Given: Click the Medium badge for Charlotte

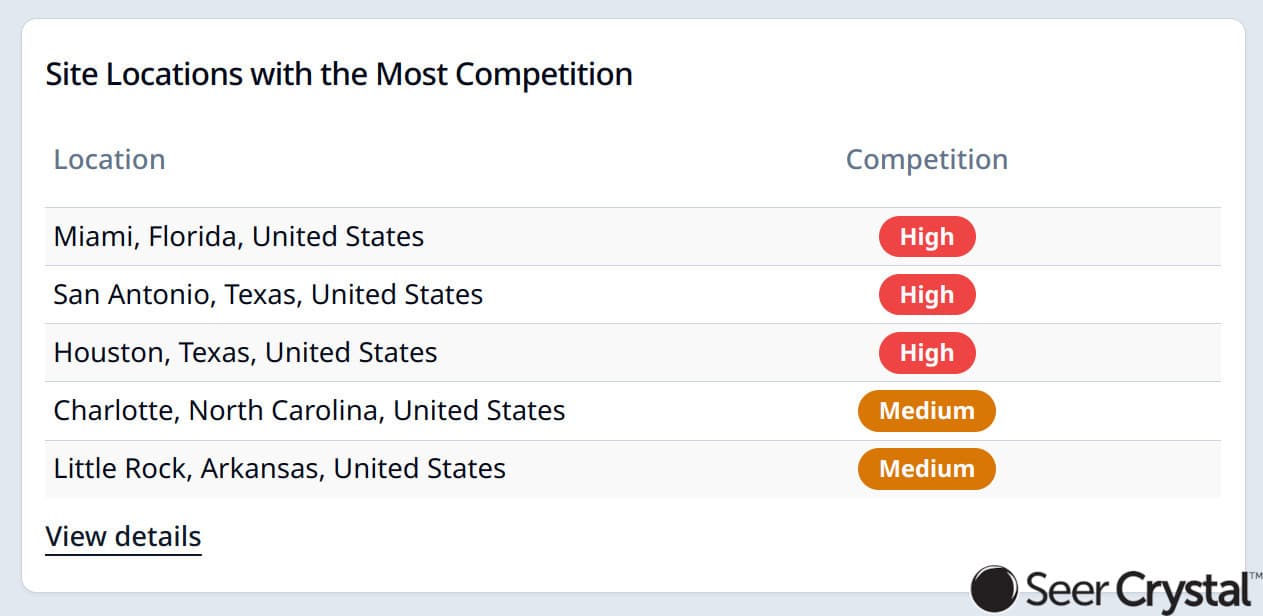Looking at the screenshot, I should [927, 411].
